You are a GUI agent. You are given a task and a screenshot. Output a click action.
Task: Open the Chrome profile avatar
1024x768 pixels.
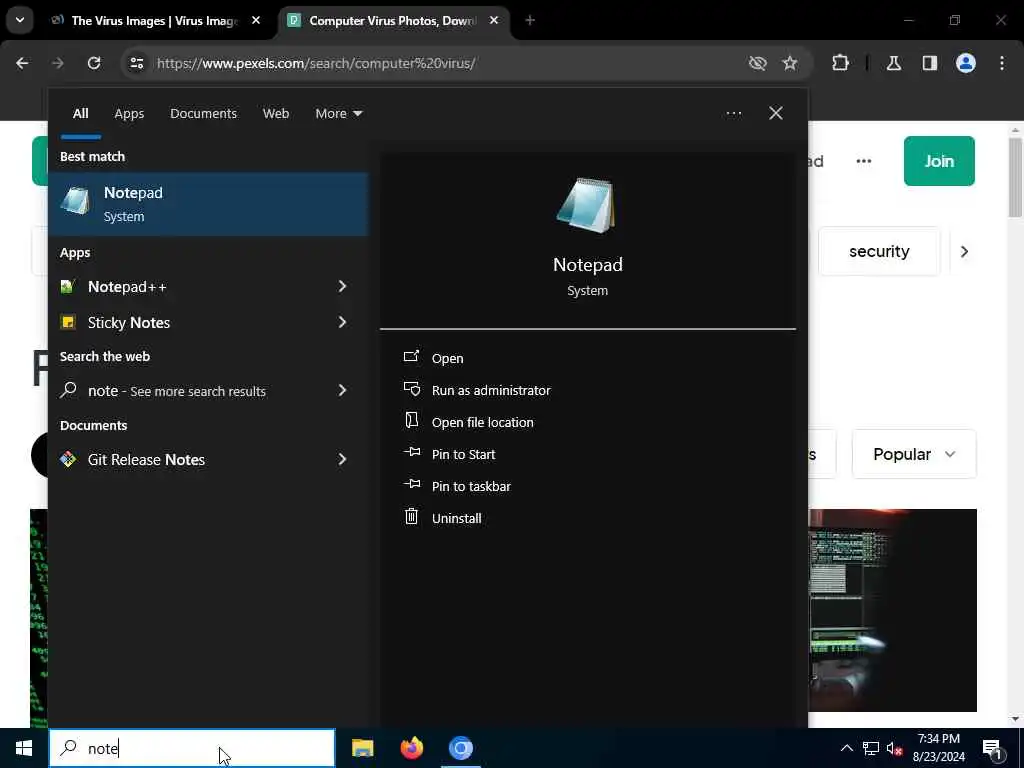966,63
